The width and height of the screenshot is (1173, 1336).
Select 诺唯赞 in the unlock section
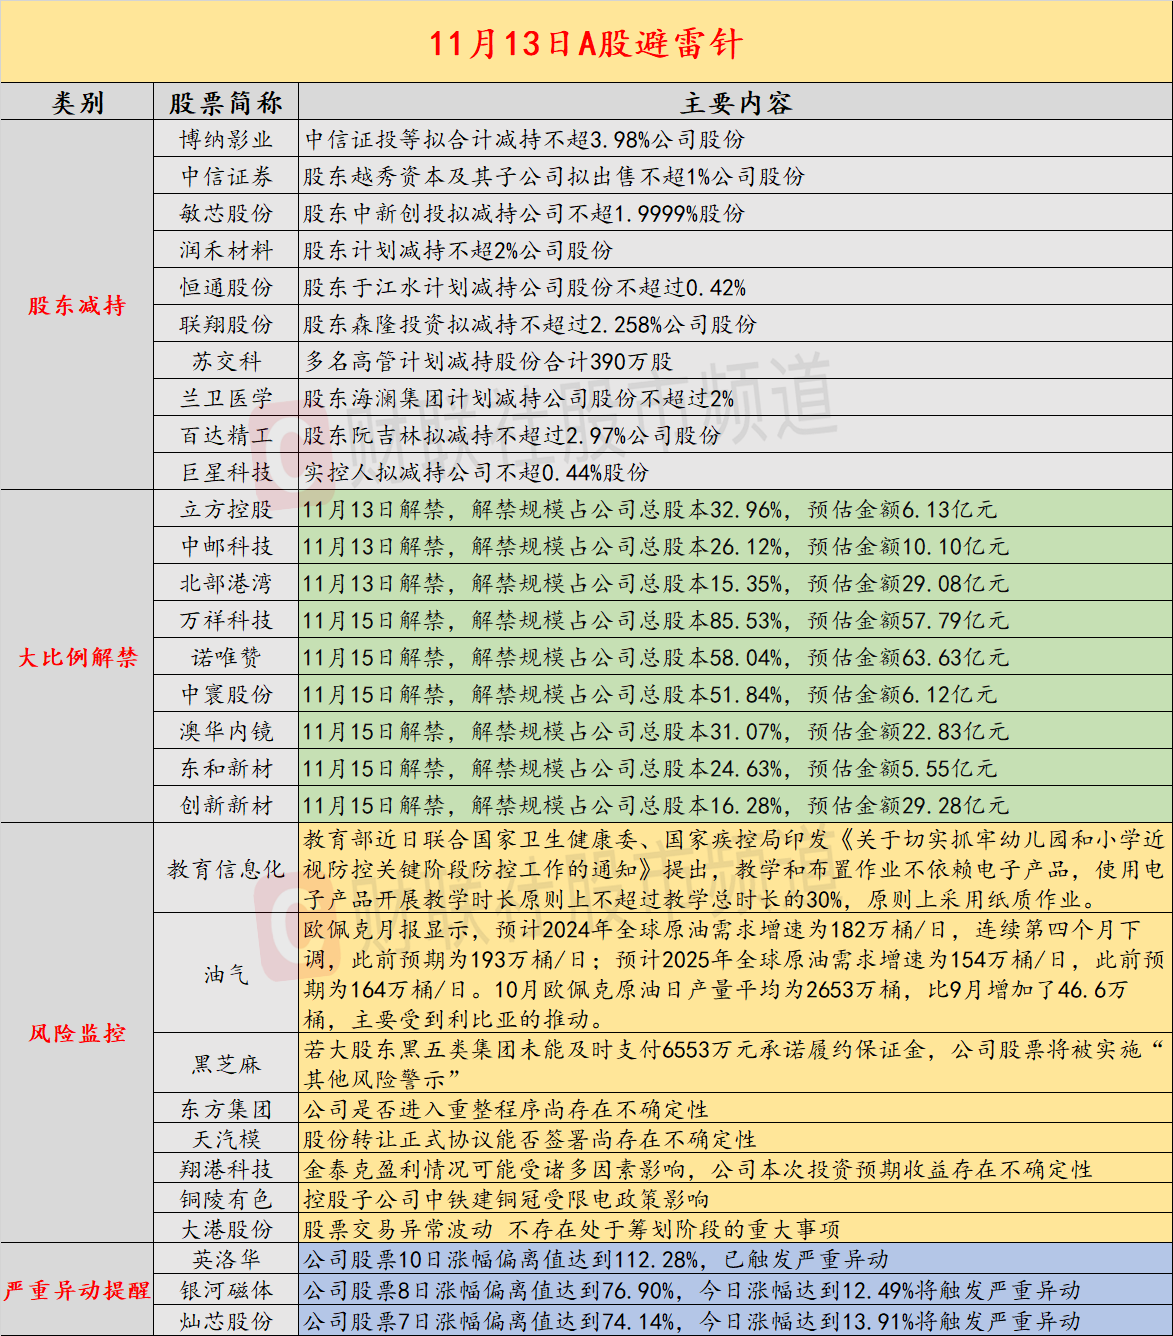(x=226, y=657)
